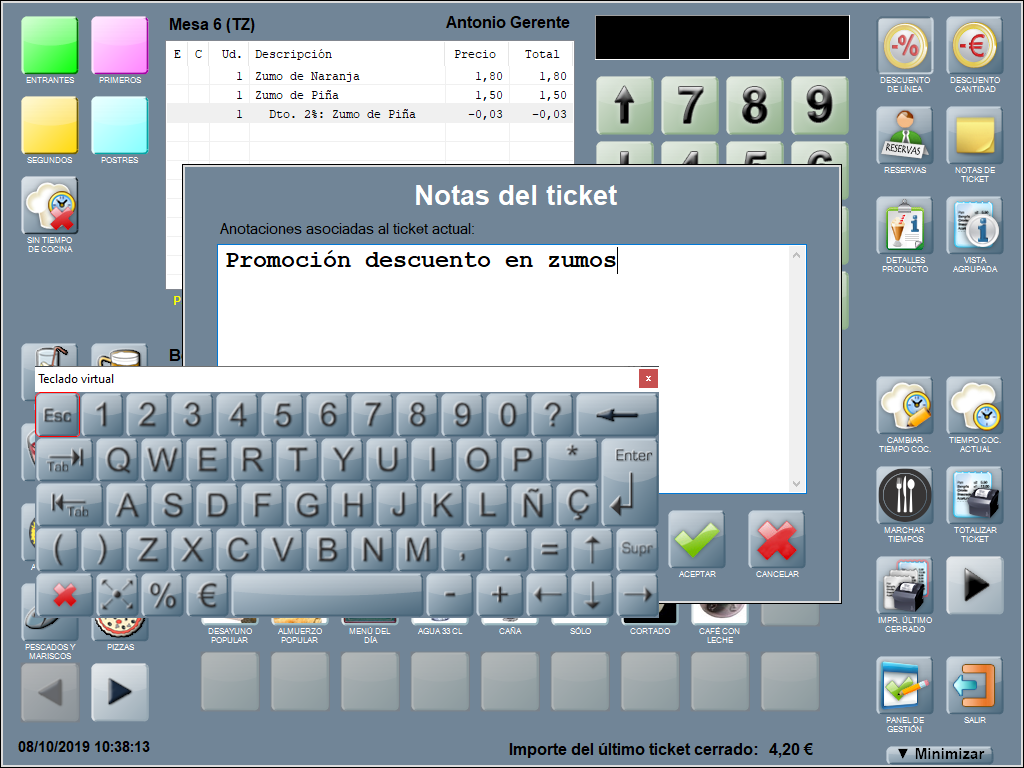Open the Reservas icon

905,136
